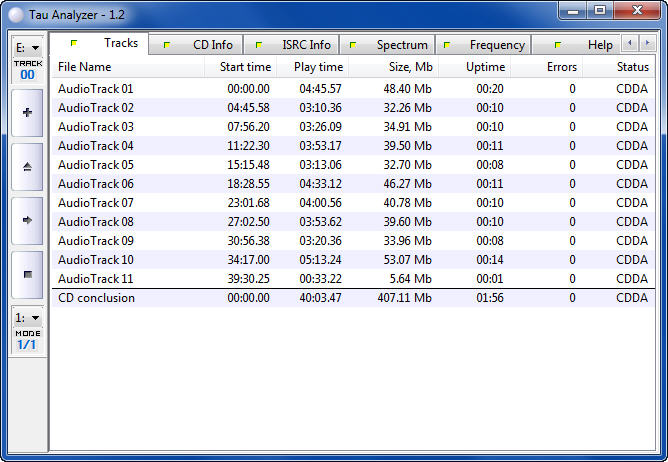Viewport: 668px width, 462px height.
Task: Go to the Frequency tab
Action: (x=486, y=45)
